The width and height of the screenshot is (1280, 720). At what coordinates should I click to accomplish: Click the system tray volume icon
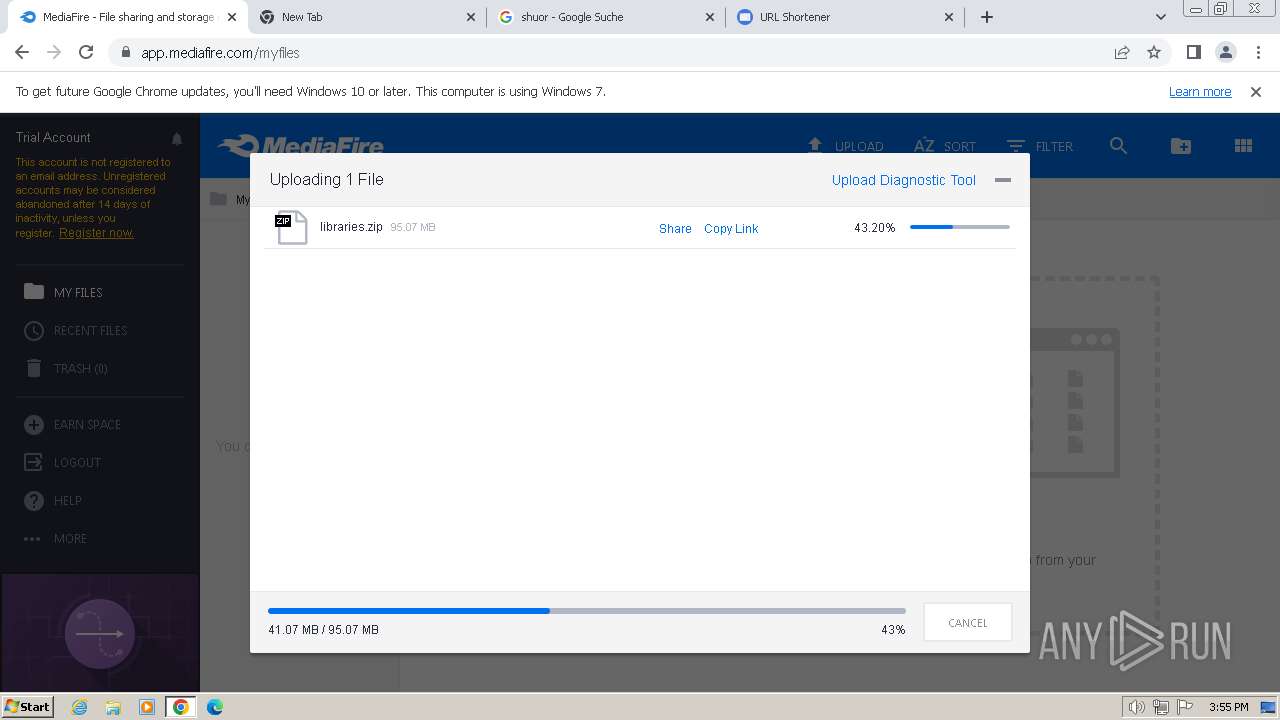pyautogui.click(x=1137, y=707)
